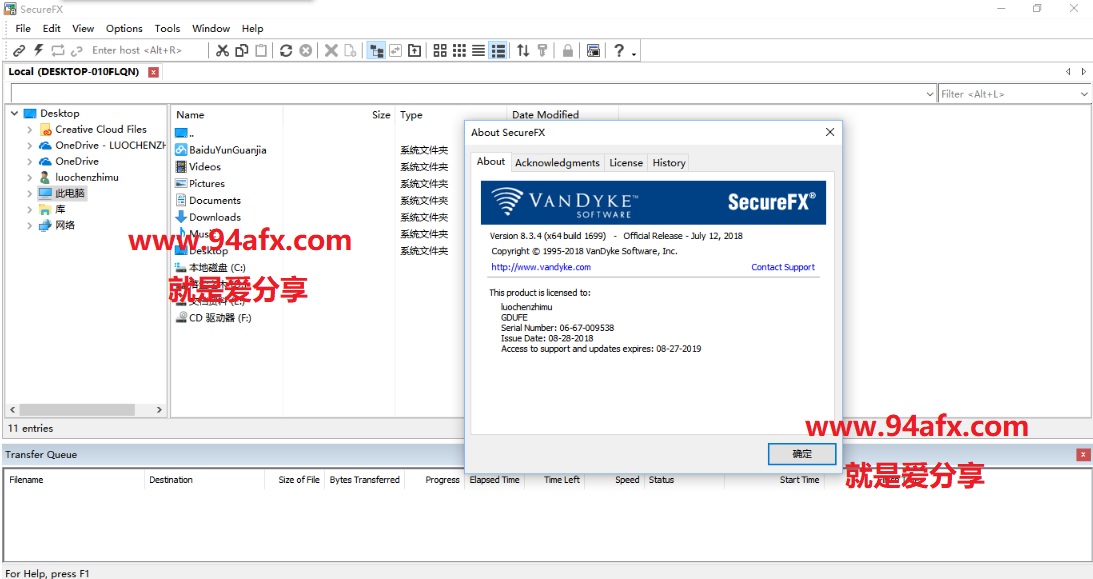Click the Reconnect arrows toolbar icon
Screen dimensions: 1093x579
click(x=58, y=50)
